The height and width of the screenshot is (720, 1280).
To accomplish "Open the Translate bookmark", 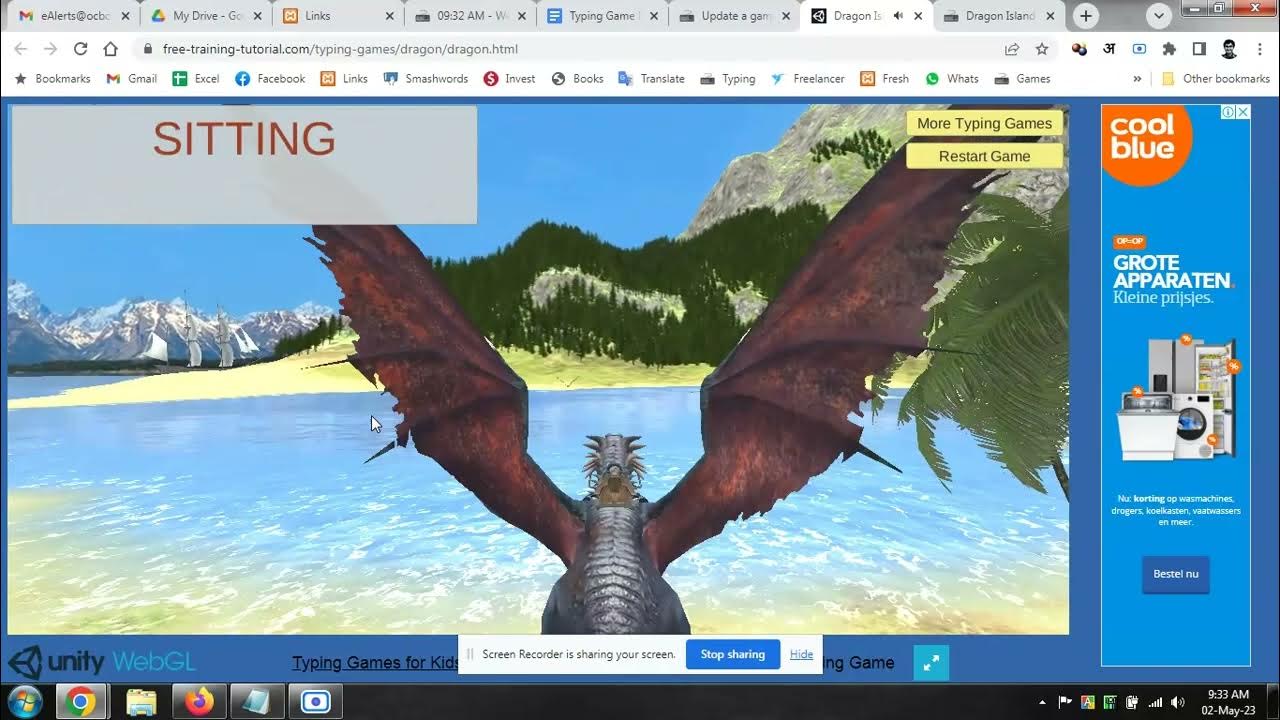I will pos(652,78).
